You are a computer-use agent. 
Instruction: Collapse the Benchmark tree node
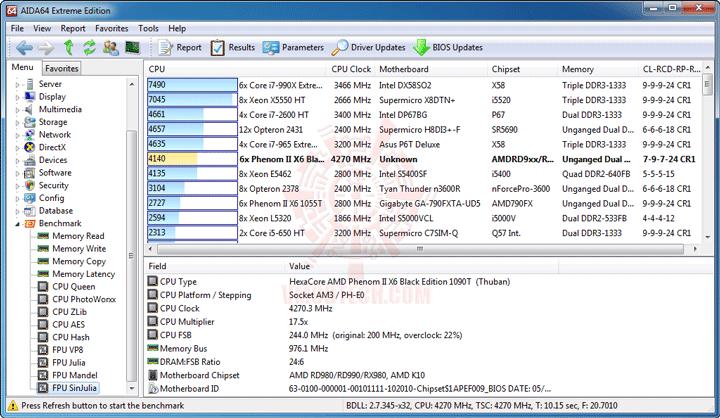click(17, 224)
